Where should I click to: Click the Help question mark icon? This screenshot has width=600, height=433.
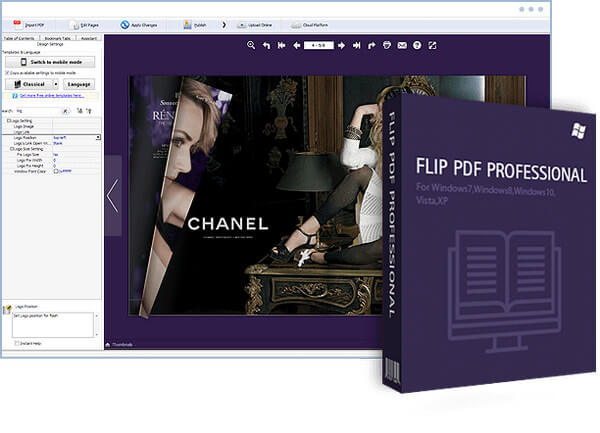coord(417,46)
